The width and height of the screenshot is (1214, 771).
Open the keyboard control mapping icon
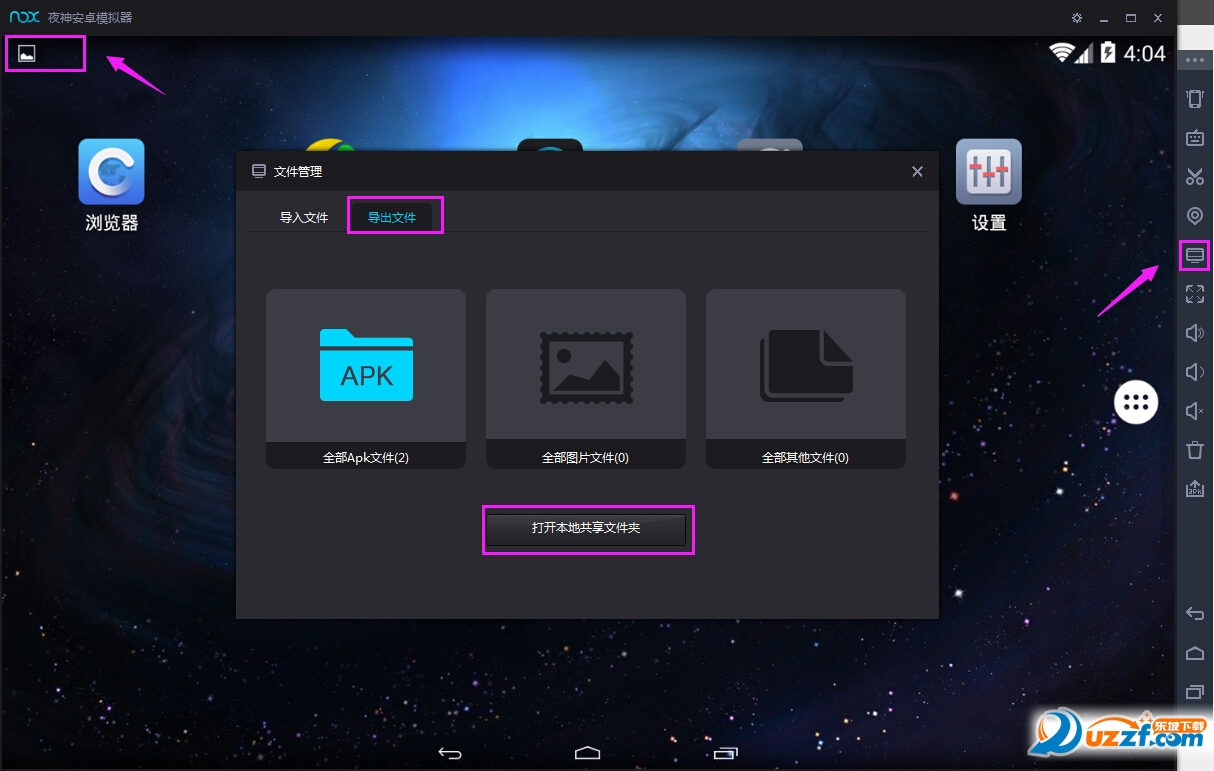[1194, 138]
